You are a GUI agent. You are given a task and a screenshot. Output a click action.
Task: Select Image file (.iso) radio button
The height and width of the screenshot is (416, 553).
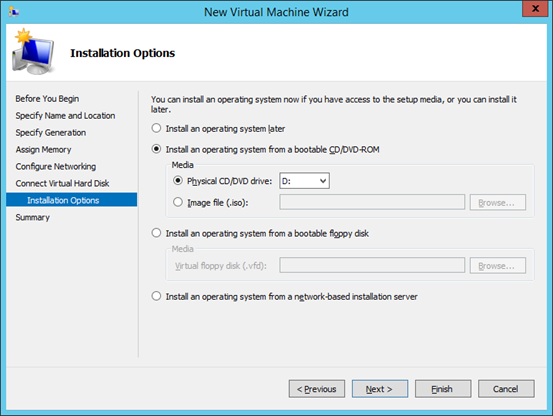[178, 202]
